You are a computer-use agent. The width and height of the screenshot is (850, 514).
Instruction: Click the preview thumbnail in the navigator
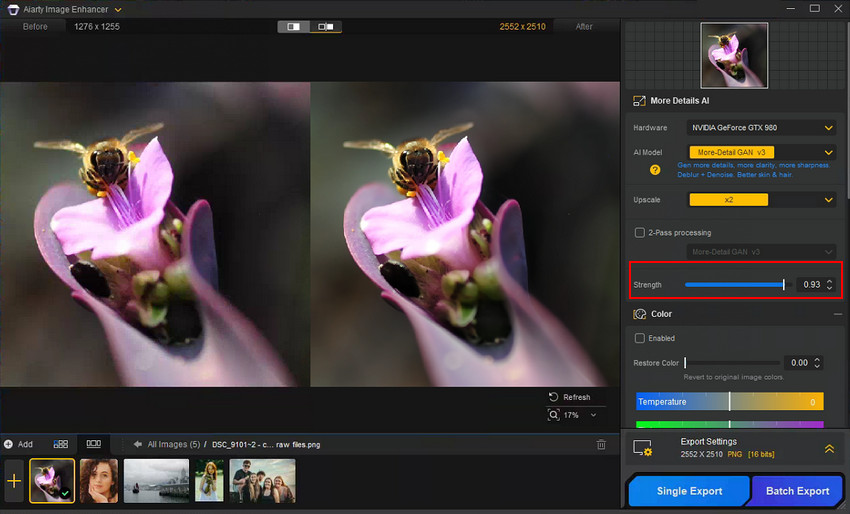tap(734, 55)
